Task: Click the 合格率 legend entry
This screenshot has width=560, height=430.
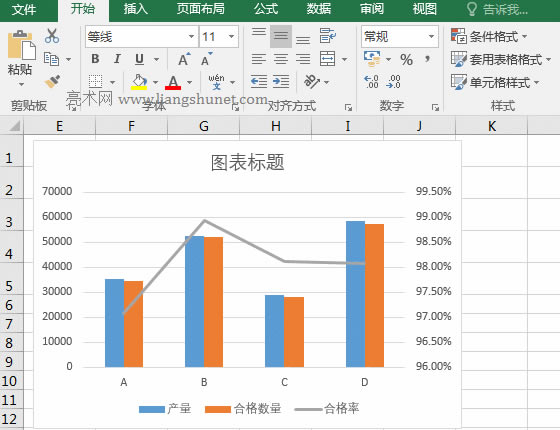Action: tap(327, 408)
